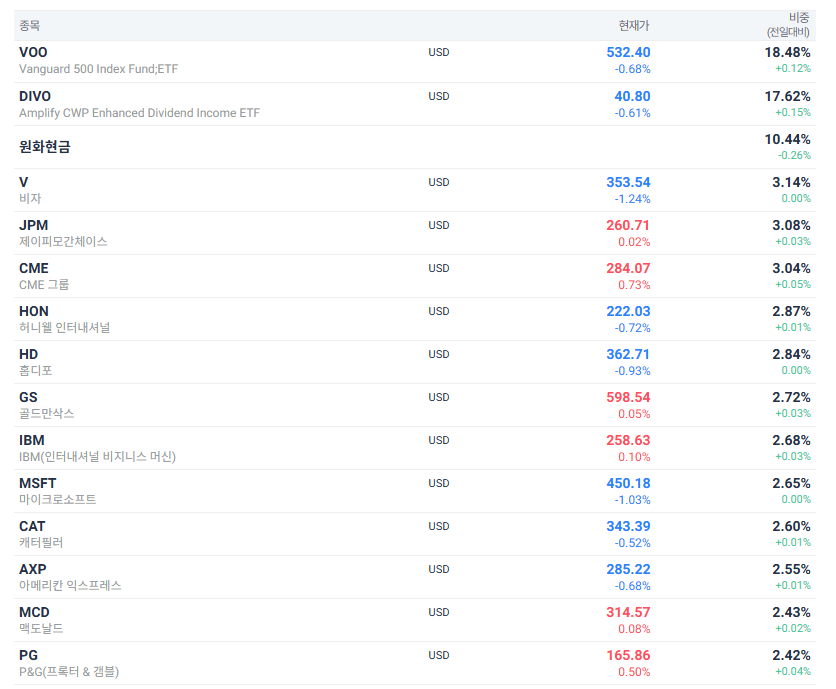Click HD price 362.71
836x689 pixels.
[628, 354]
